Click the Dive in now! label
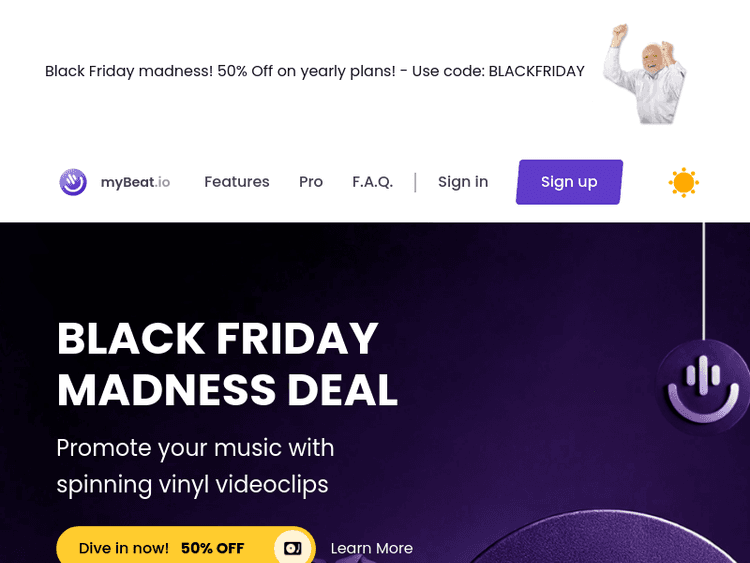 124,548
